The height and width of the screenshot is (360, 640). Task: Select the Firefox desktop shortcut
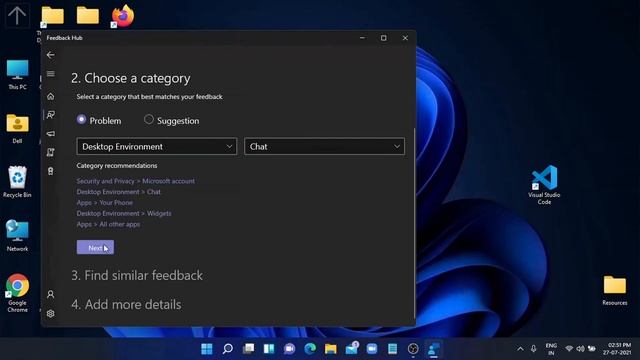click(123, 16)
